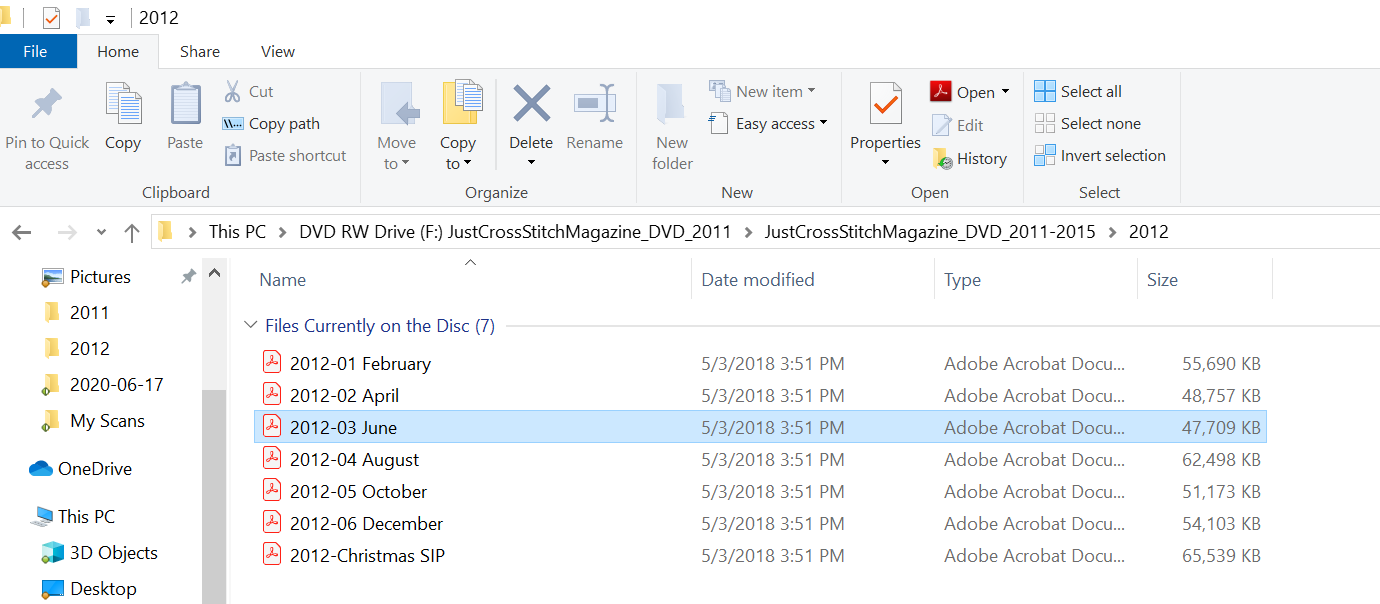This screenshot has width=1380, height=604.
Task: Click Paste shortcut in the ribbon
Action: (x=285, y=156)
